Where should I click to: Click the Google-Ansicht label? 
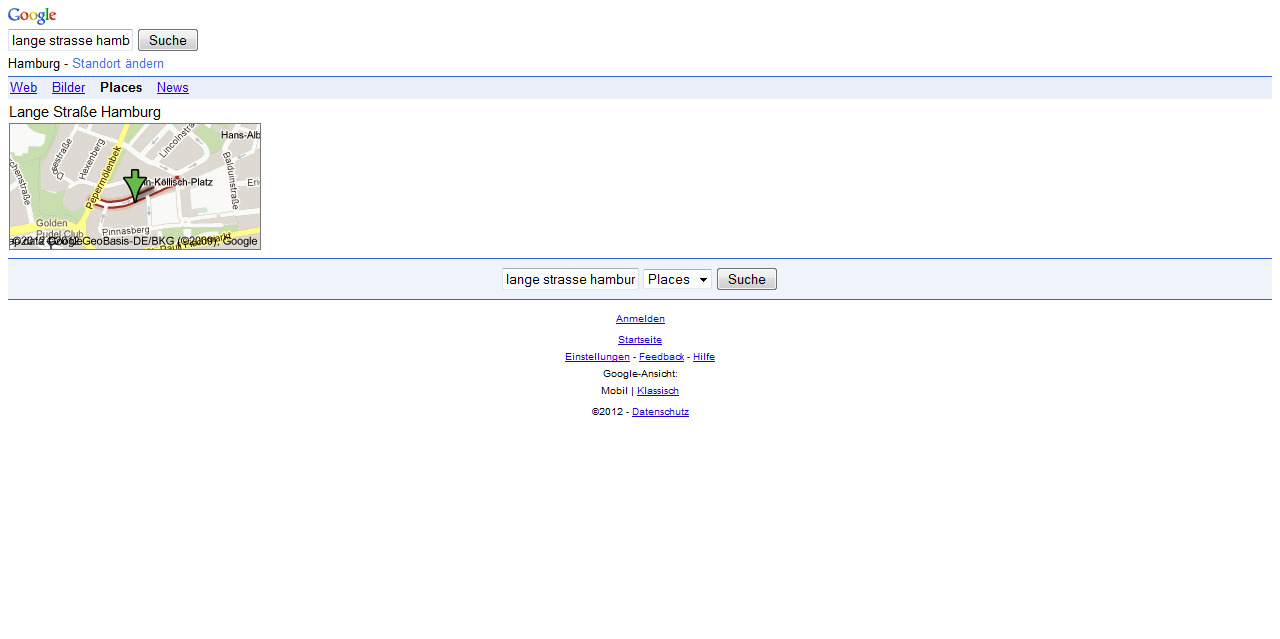[640, 374]
